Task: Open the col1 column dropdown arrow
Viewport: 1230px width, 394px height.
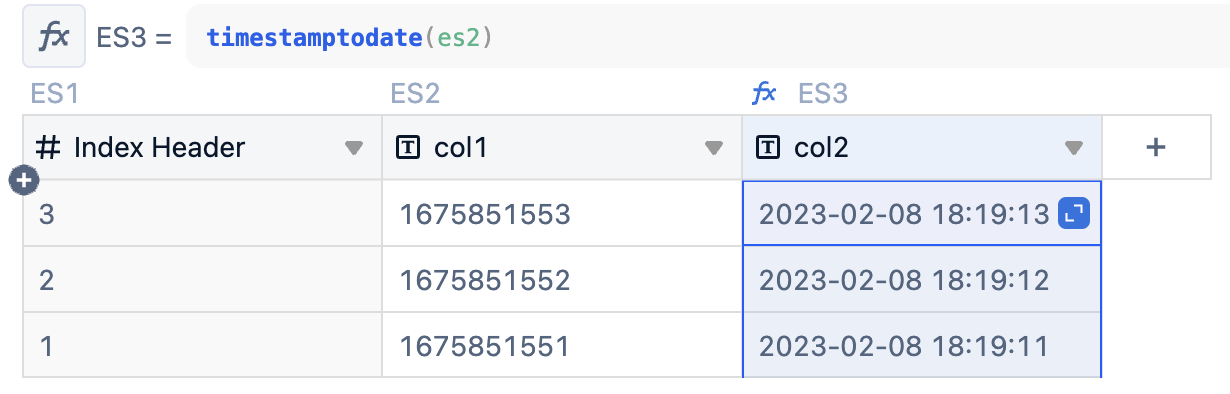Action: pyautogui.click(x=713, y=148)
